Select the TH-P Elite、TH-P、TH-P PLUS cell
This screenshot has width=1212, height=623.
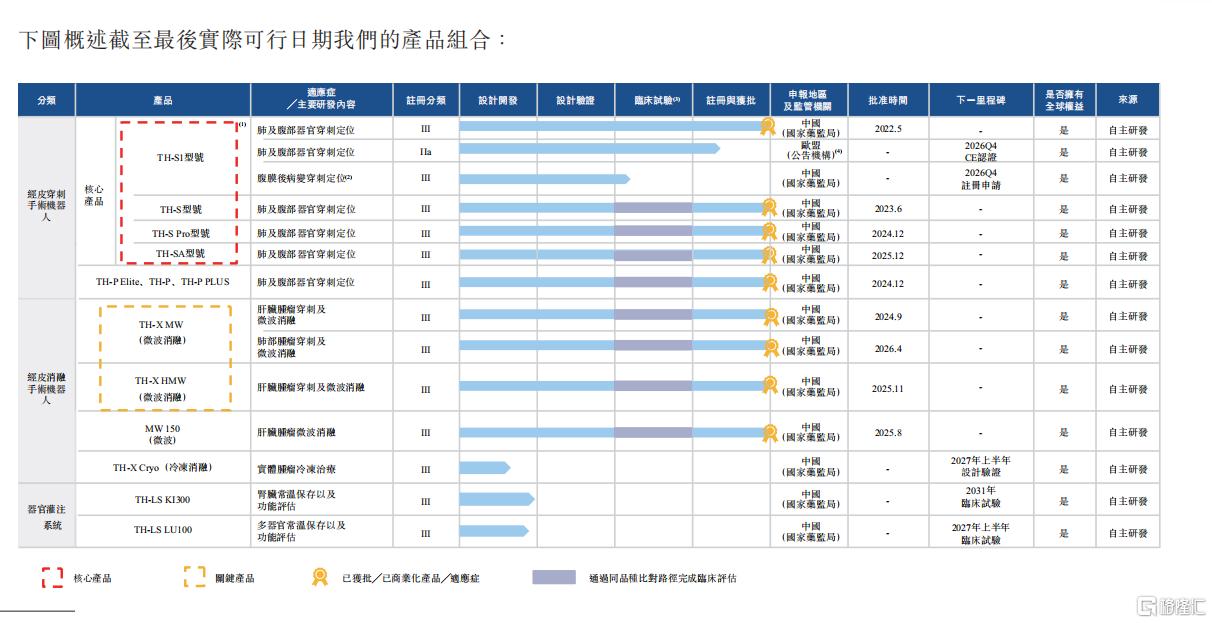(163, 282)
